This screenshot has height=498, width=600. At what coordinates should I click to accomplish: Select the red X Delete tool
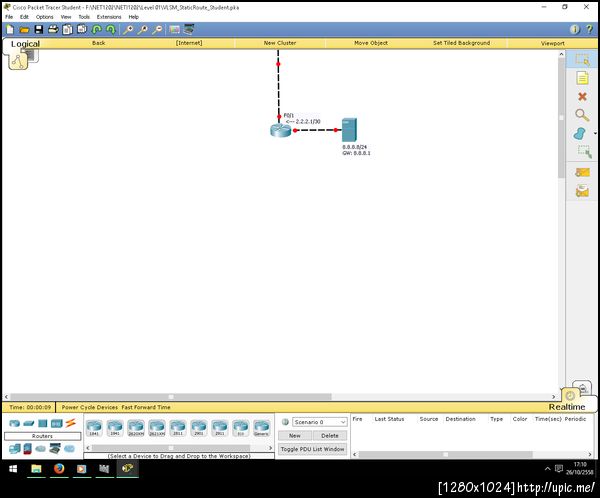[x=582, y=96]
